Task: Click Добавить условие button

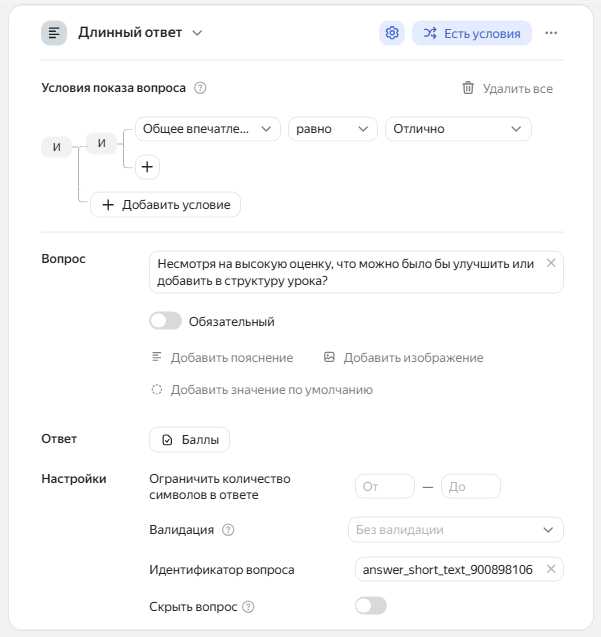Action: 165,205
